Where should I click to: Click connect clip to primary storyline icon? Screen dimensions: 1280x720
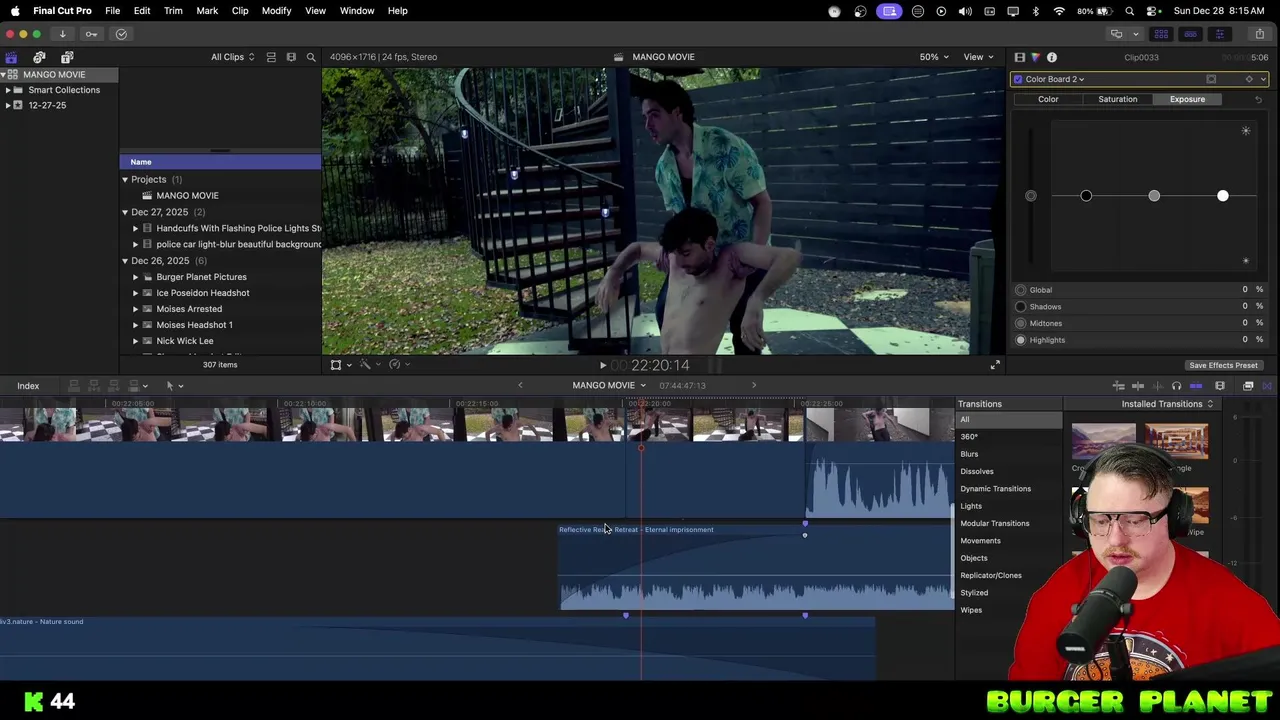73,386
